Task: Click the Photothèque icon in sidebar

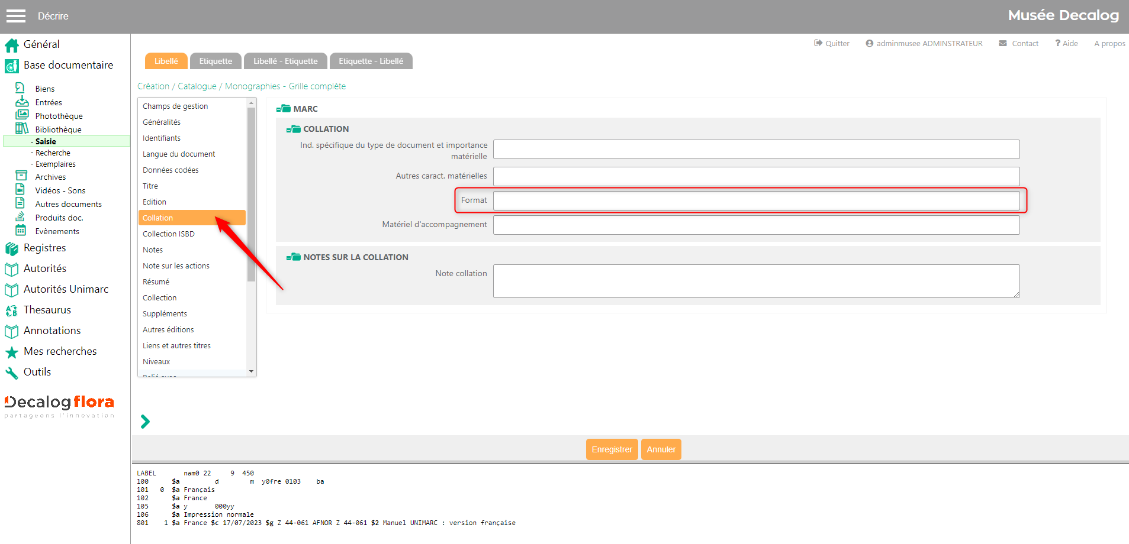Action: coord(21,116)
